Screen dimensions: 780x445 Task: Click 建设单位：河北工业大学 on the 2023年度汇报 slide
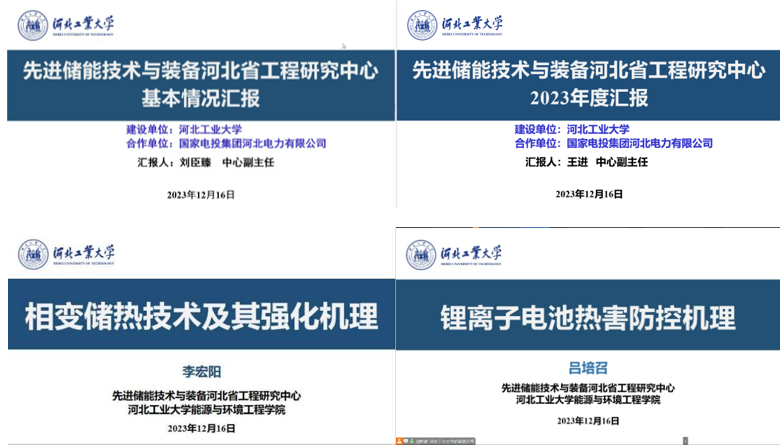coord(572,129)
